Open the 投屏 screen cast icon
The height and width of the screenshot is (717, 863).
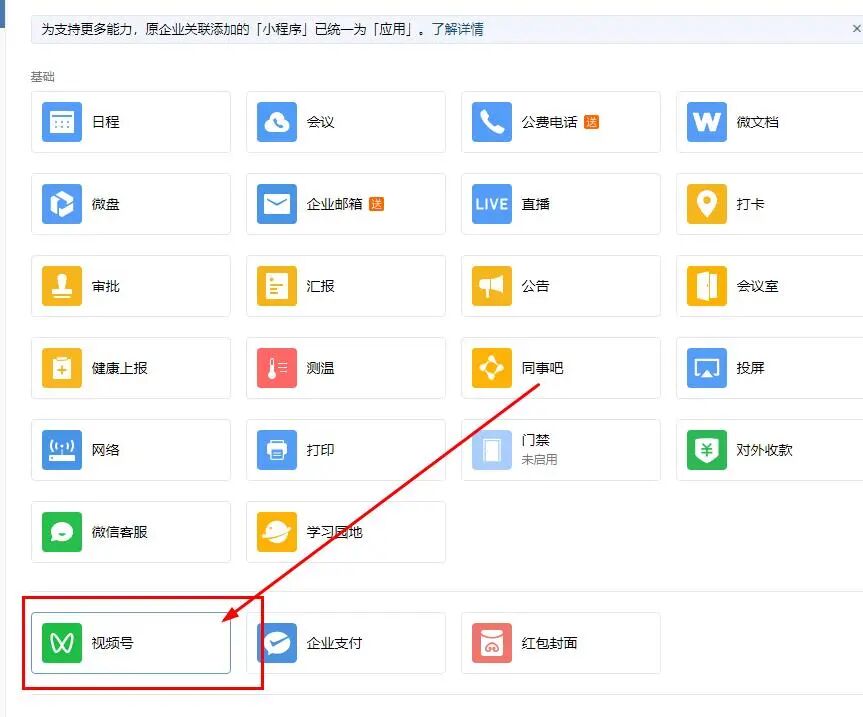click(x=707, y=368)
